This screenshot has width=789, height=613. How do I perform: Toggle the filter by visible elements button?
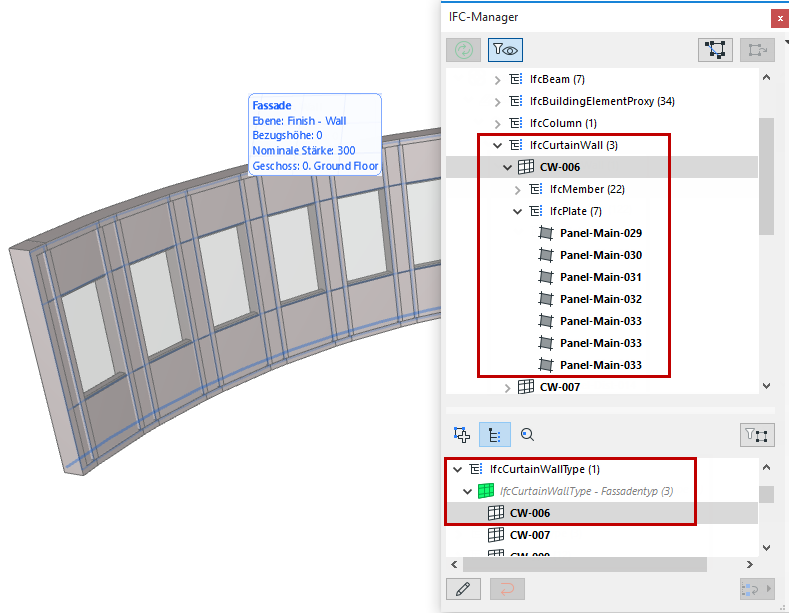(x=505, y=50)
